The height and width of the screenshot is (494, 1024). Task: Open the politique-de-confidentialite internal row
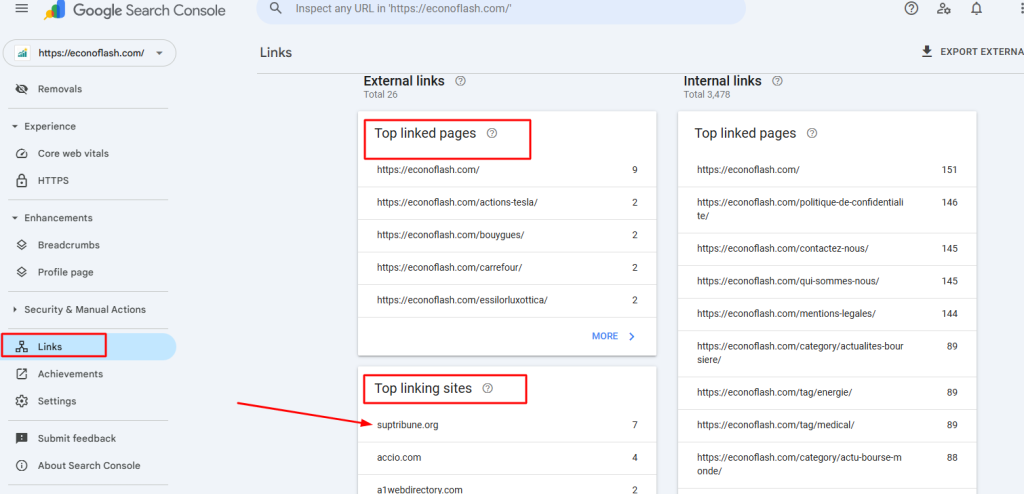pyautogui.click(x=827, y=209)
